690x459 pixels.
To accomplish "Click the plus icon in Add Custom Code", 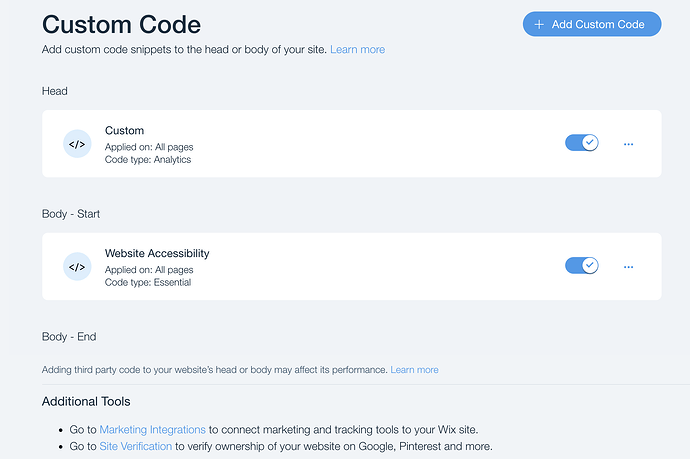I will point(539,25).
